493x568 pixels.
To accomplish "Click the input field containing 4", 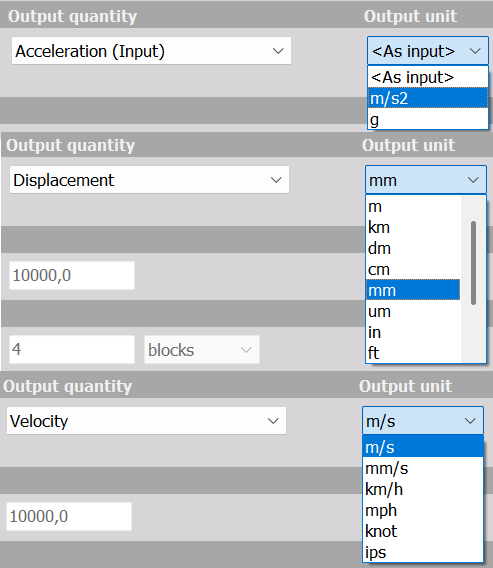I will point(72,350).
